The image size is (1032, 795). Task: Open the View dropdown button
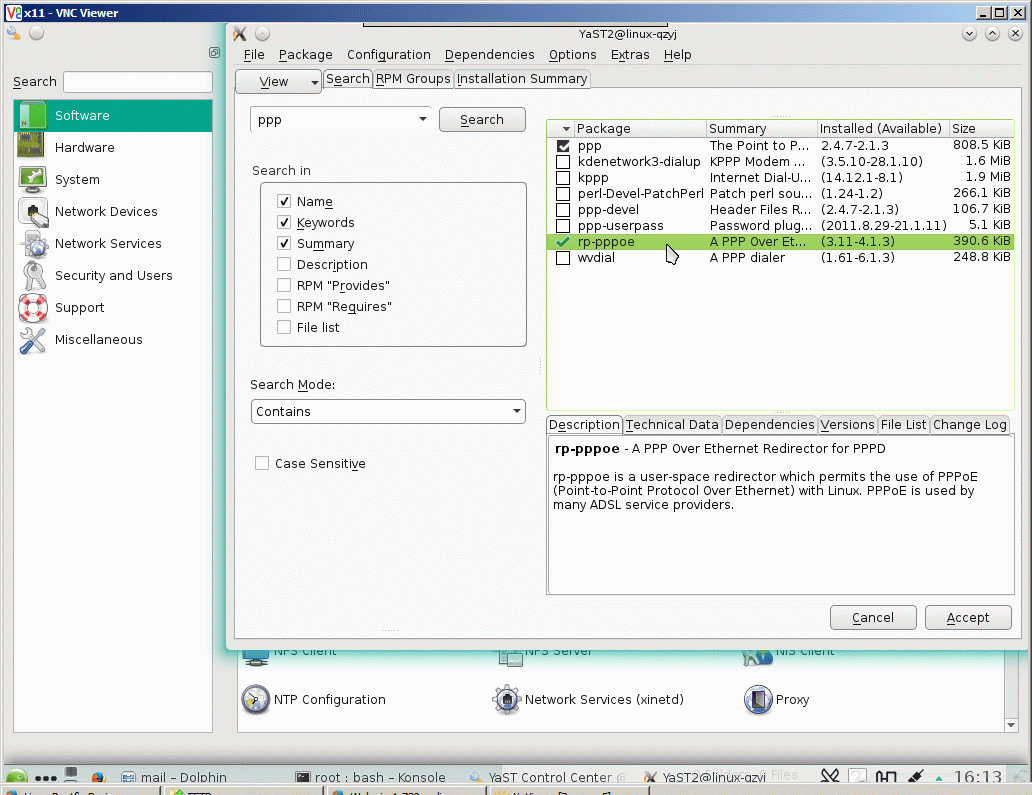(278, 82)
